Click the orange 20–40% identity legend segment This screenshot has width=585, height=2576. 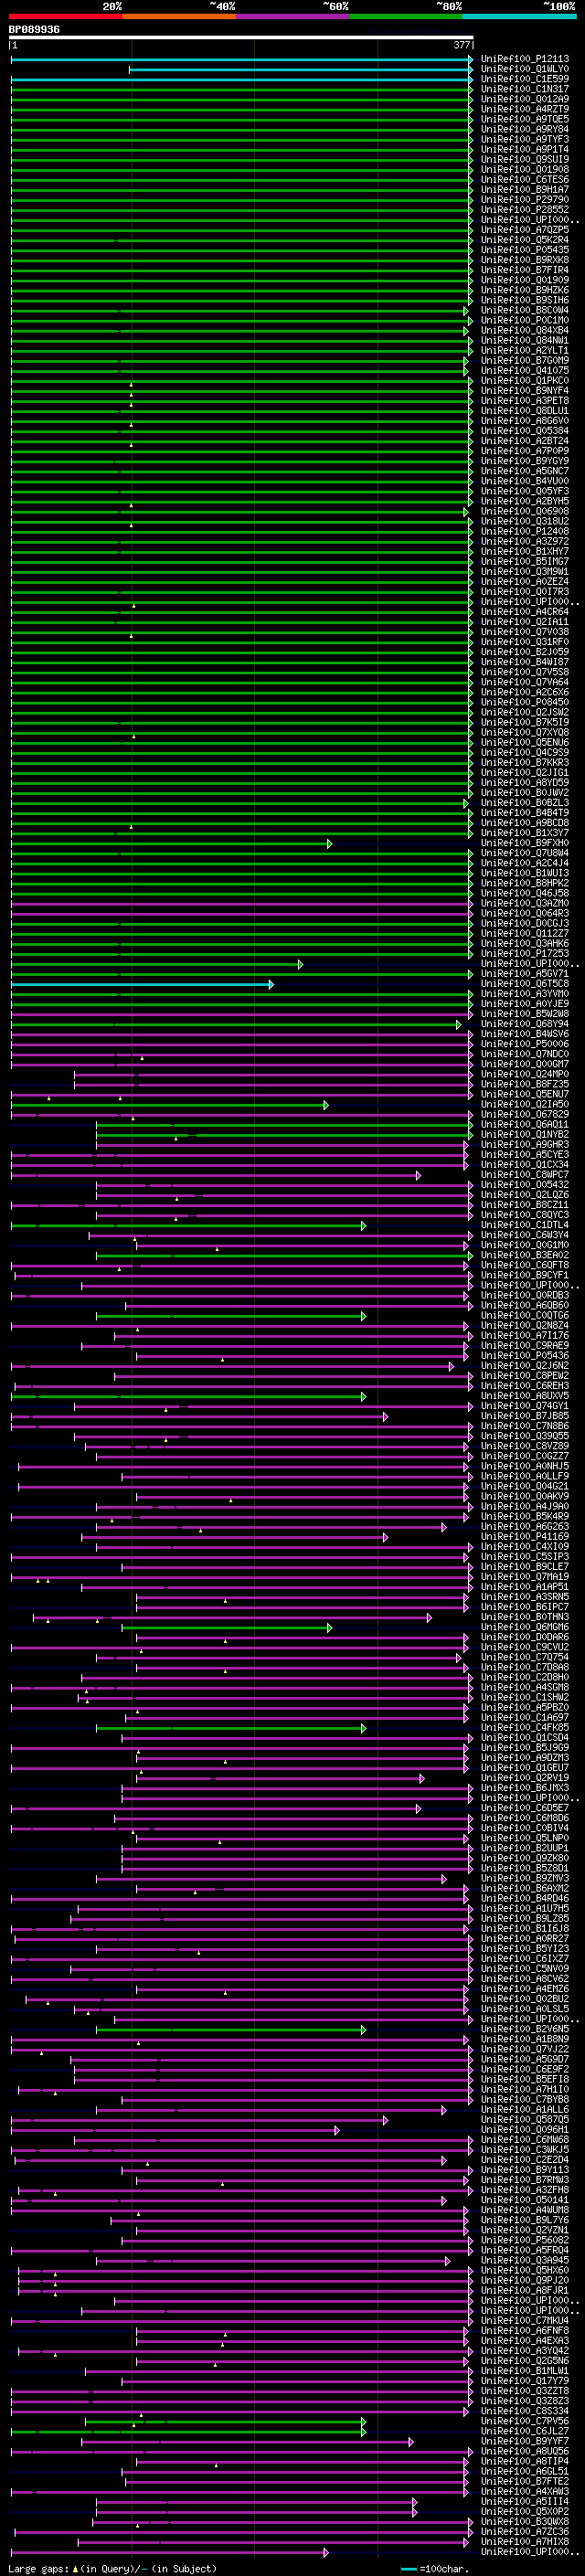pos(179,16)
